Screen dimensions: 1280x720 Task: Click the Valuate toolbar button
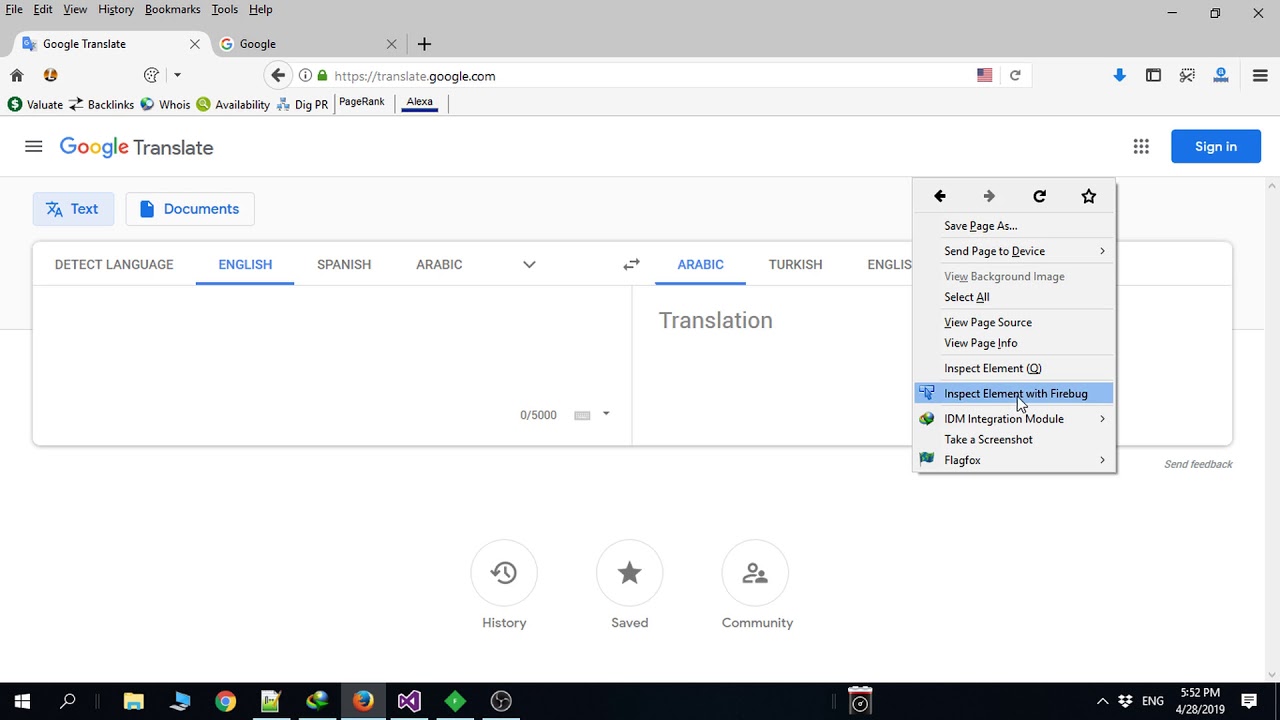point(35,104)
